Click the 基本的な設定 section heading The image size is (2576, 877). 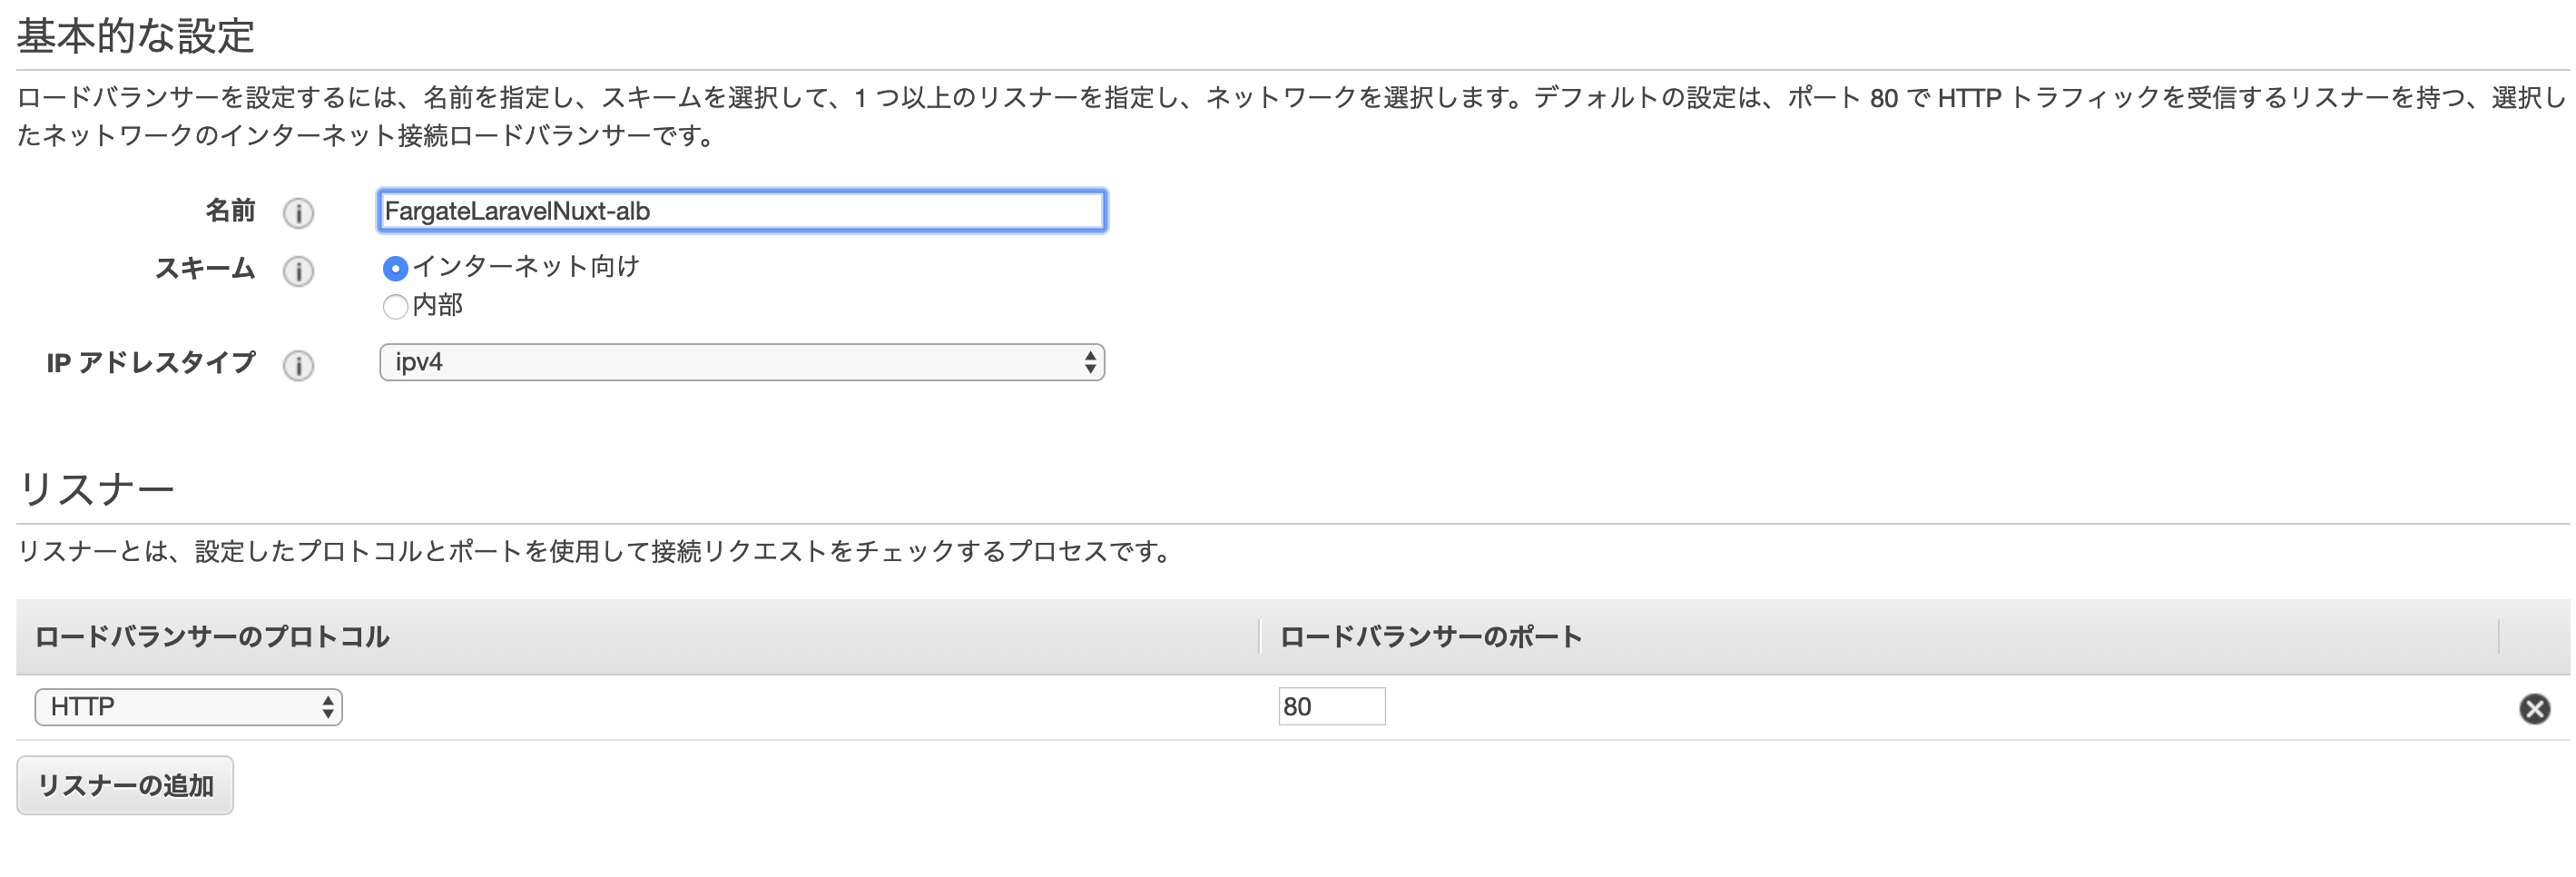pyautogui.click(x=136, y=36)
